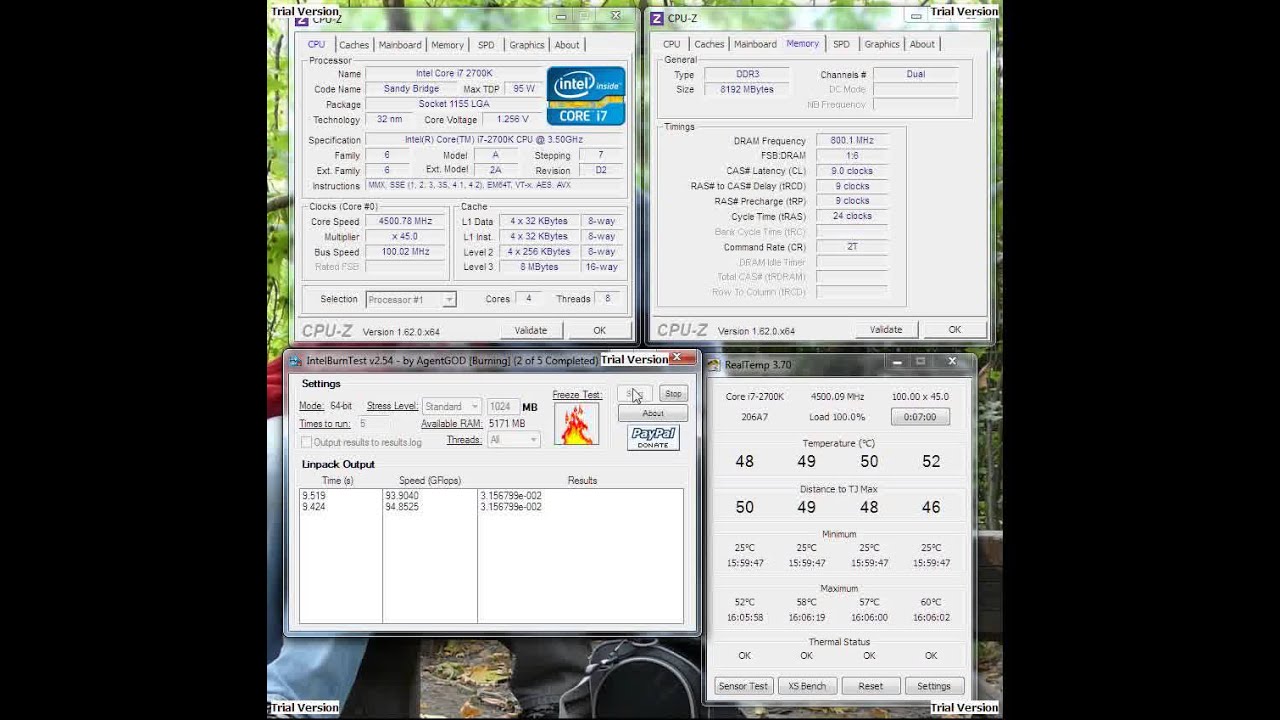Click the 0:07:00 timer button in RealTemp
This screenshot has height=720, width=1280.
pyautogui.click(x=920, y=417)
